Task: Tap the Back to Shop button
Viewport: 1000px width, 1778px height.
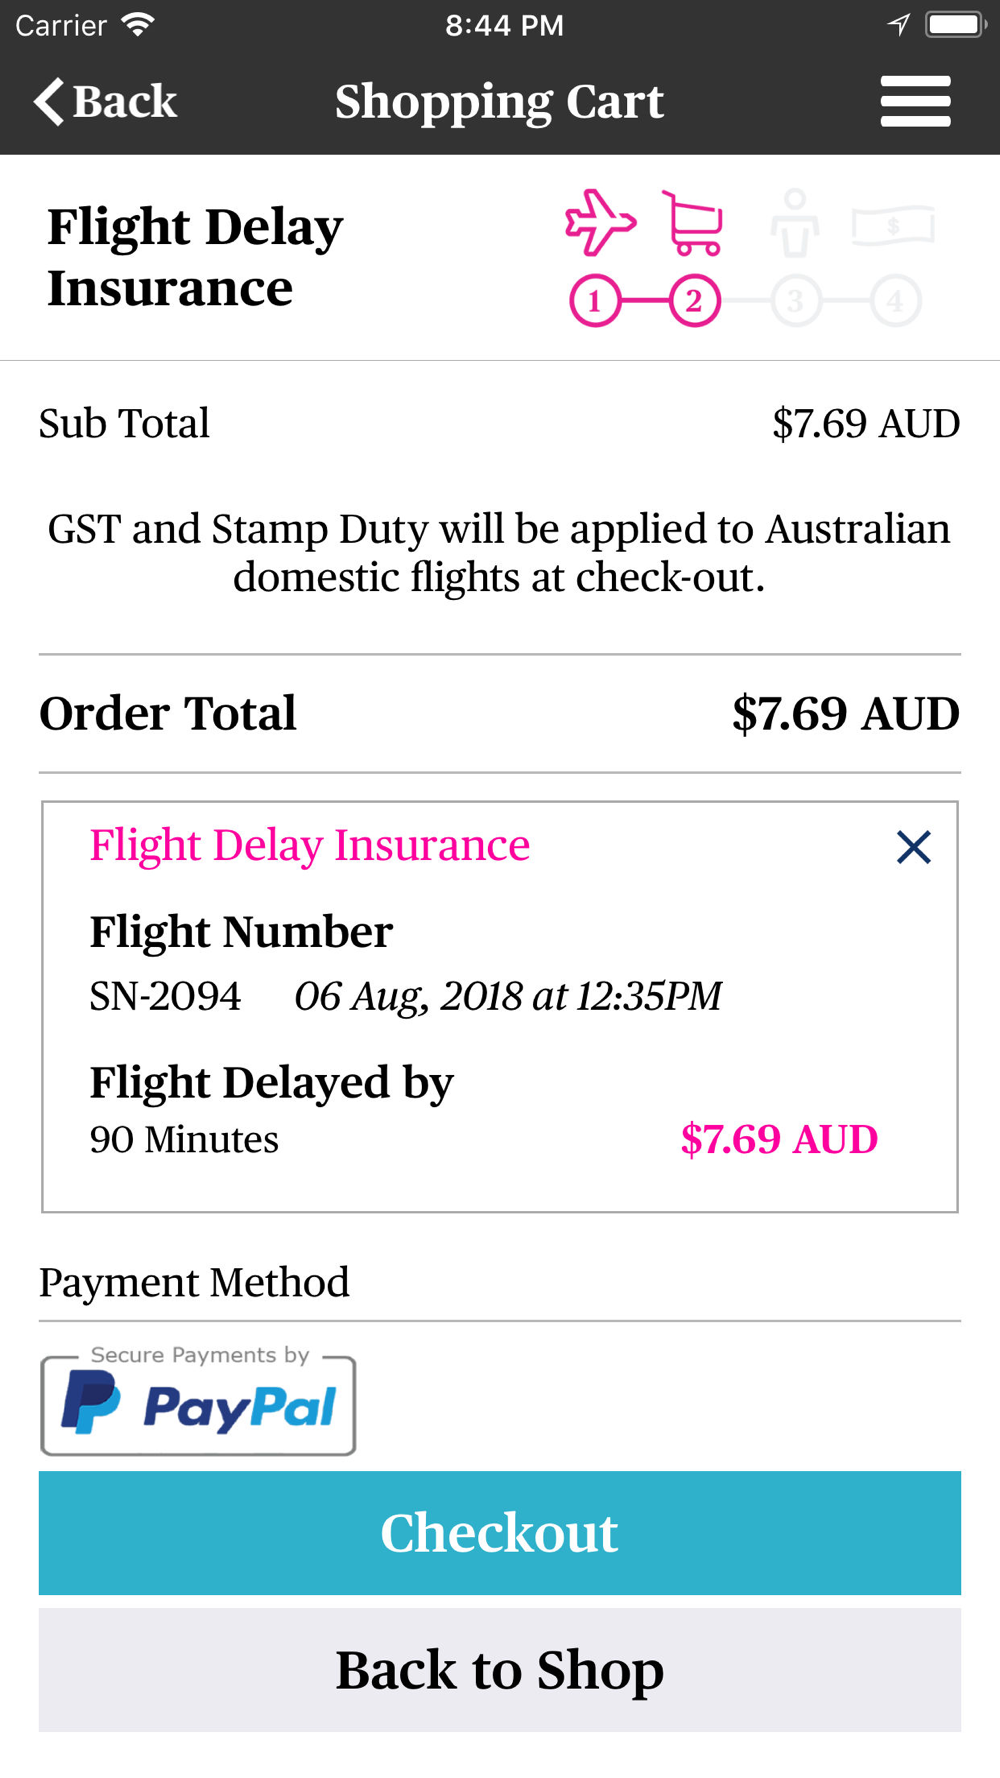Action: tap(500, 1669)
